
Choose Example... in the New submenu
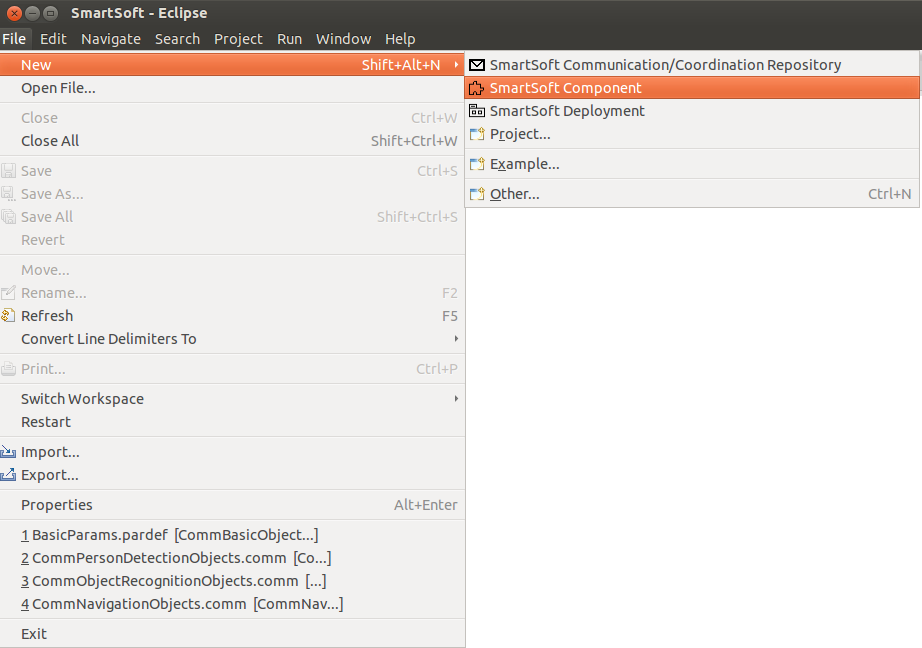click(692, 163)
